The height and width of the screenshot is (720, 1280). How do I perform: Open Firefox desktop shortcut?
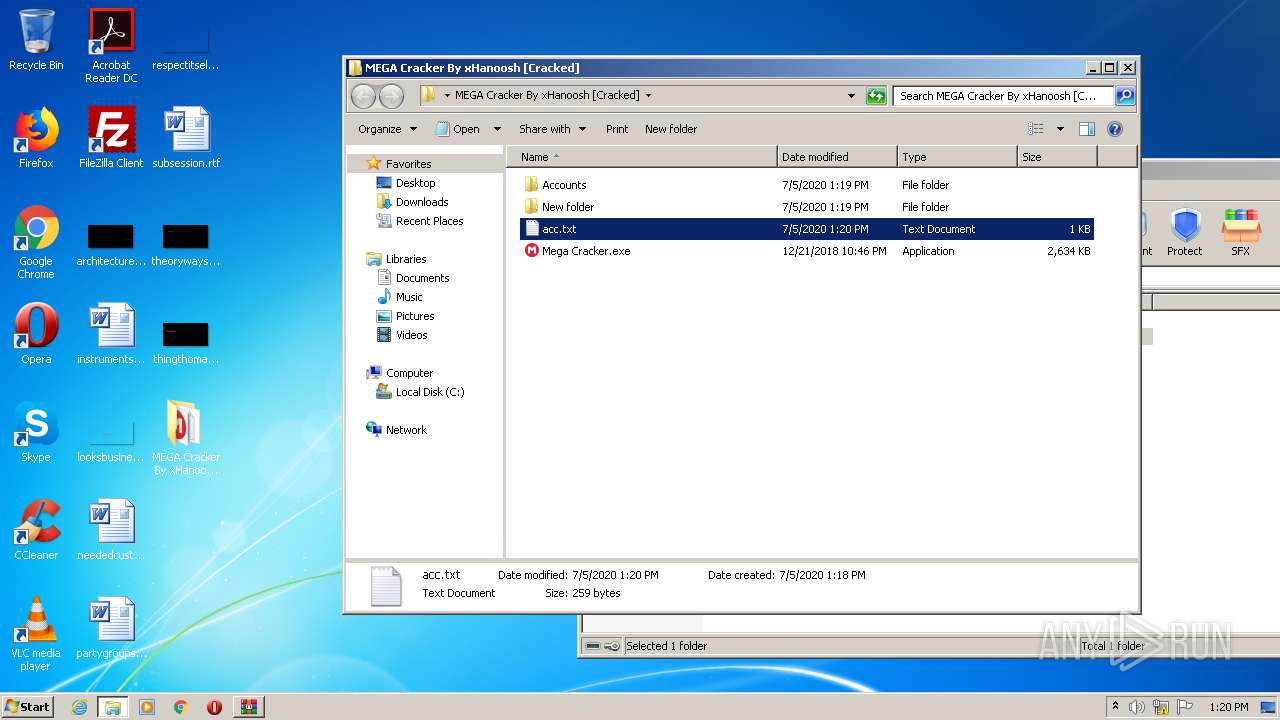click(36, 138)
